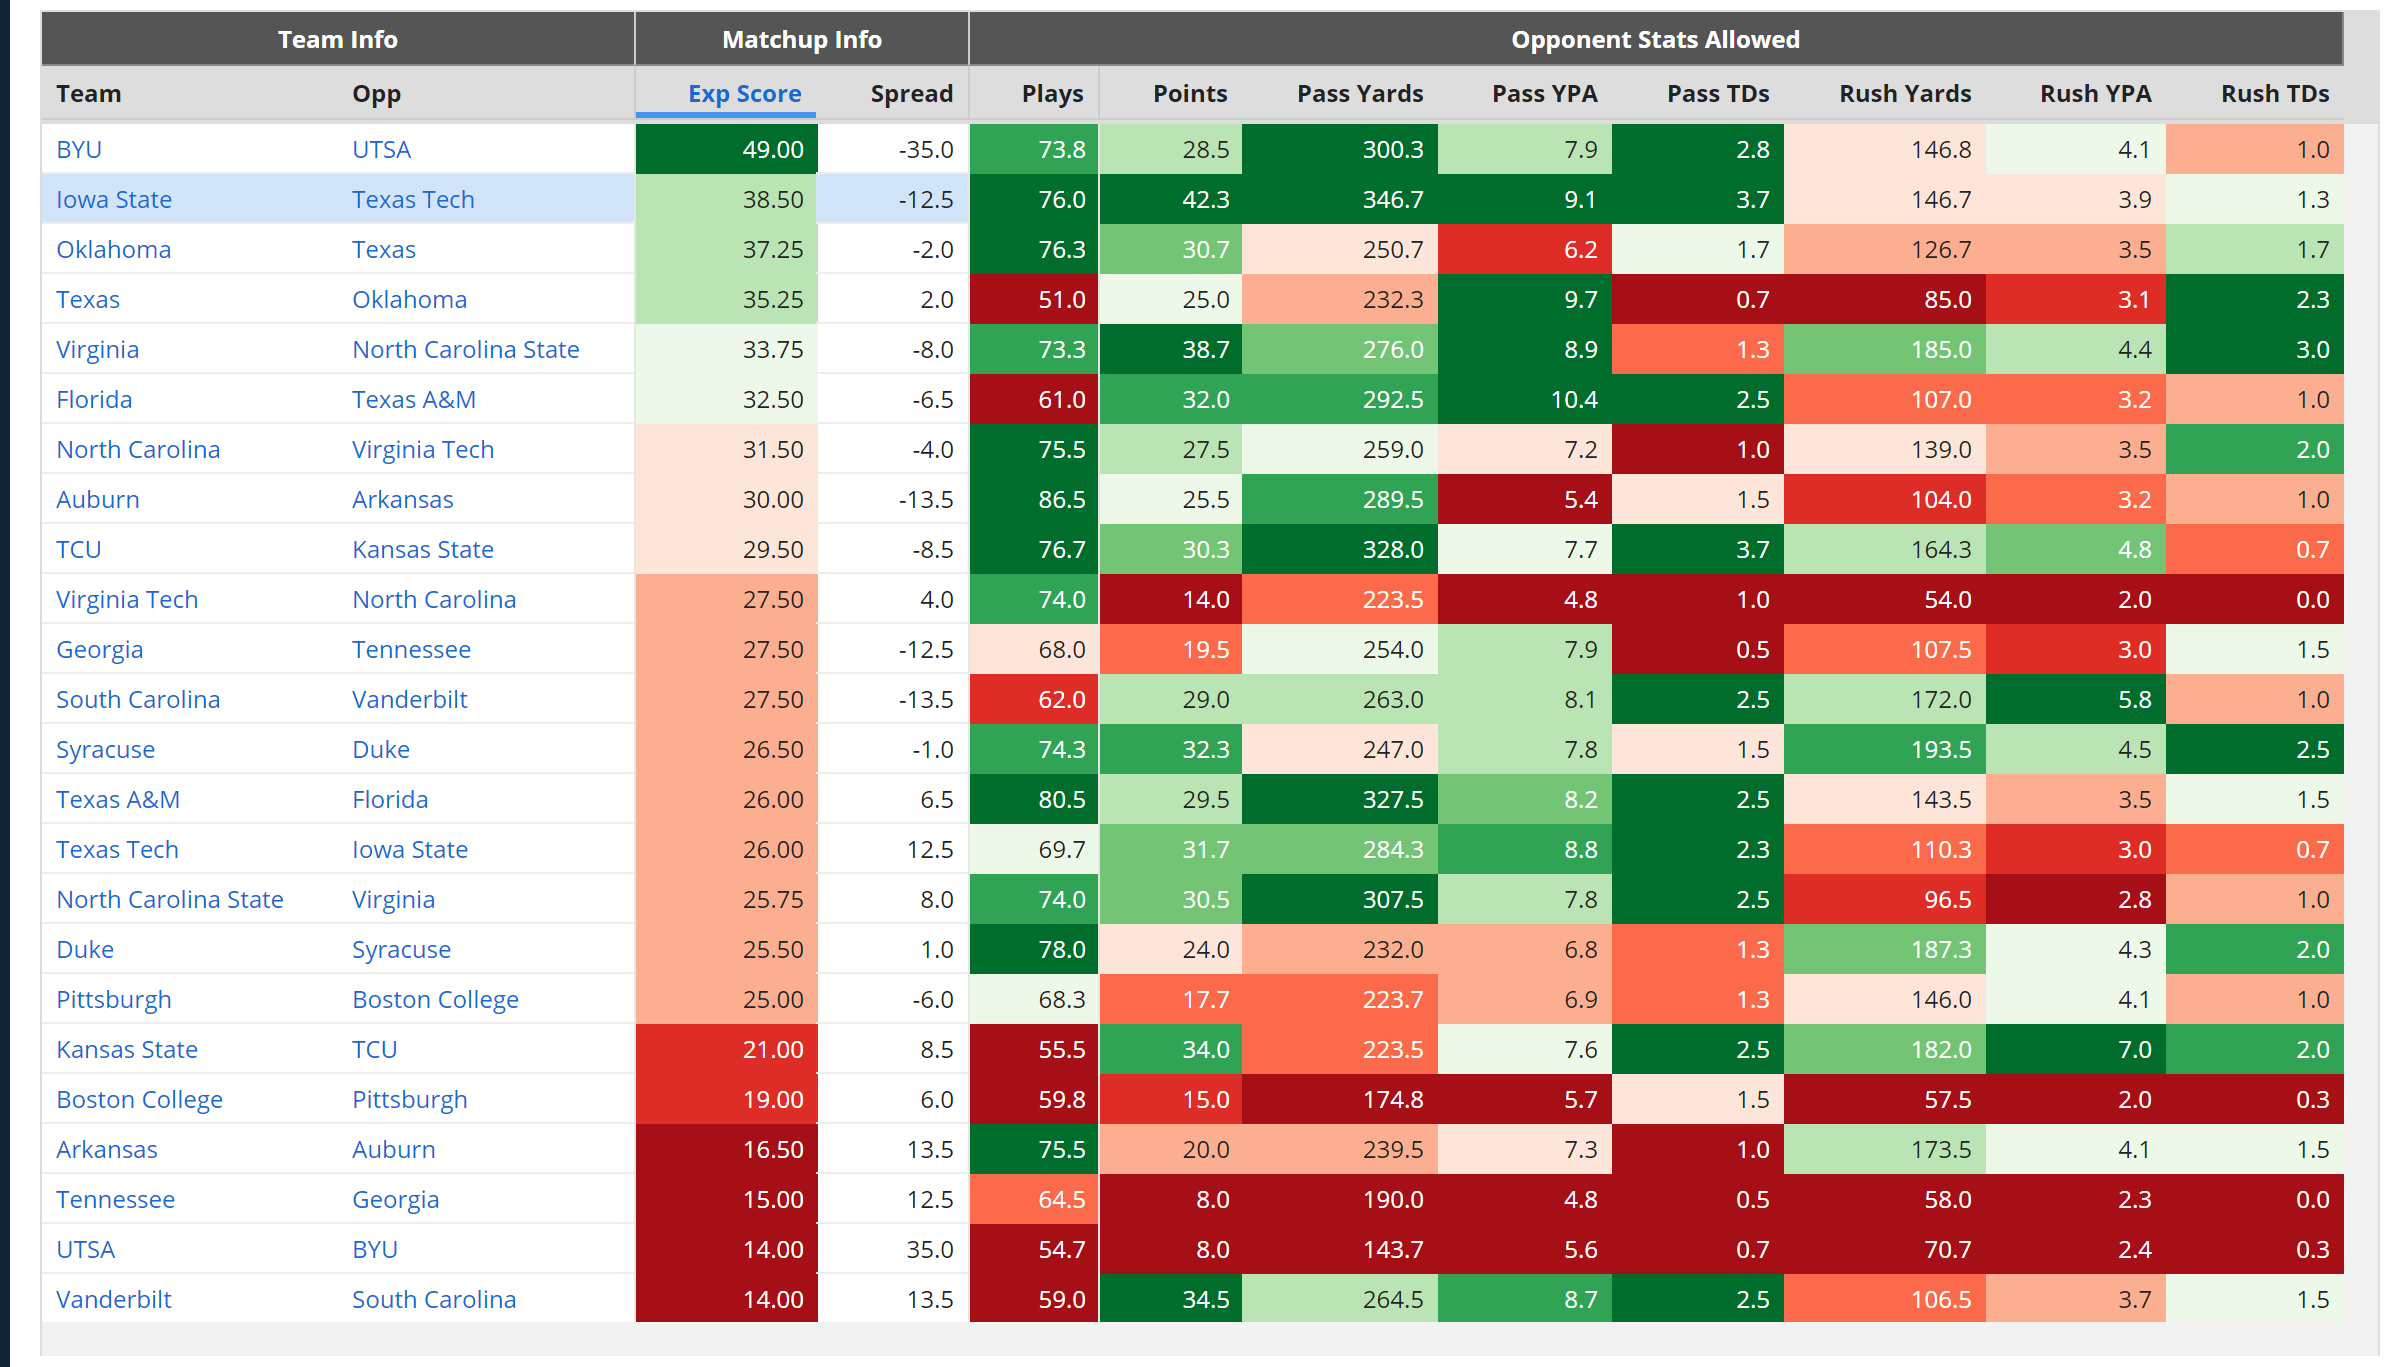Viewport: 2408px width, 1367px height.
Task: Open North Carolina State opponent link in Virginia row
Action: [465, 349]
